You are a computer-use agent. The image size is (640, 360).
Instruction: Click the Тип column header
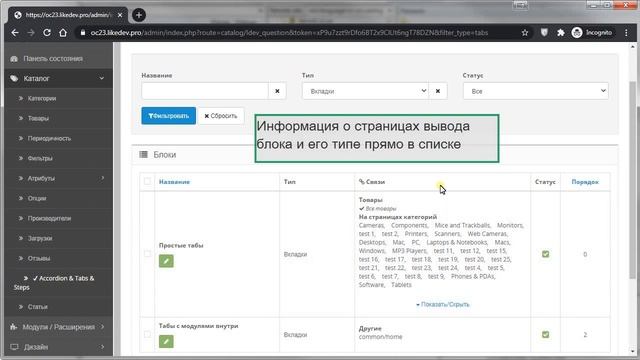pyautogui.click(x=289, y=182)
